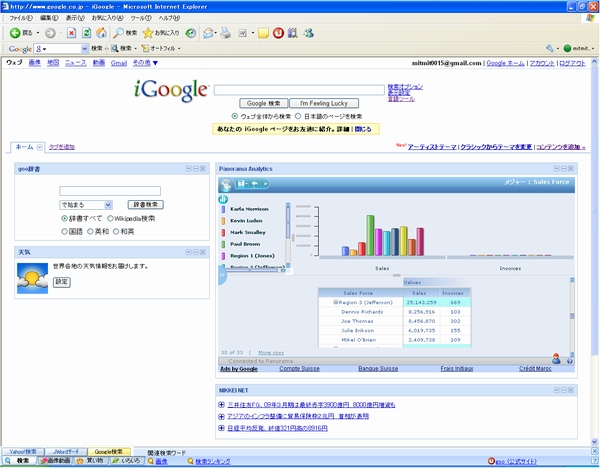Click the Panorama save disk icon
The height and width of the screenshot is (468, 600).
pyautogui.click(x=241, y=184)
